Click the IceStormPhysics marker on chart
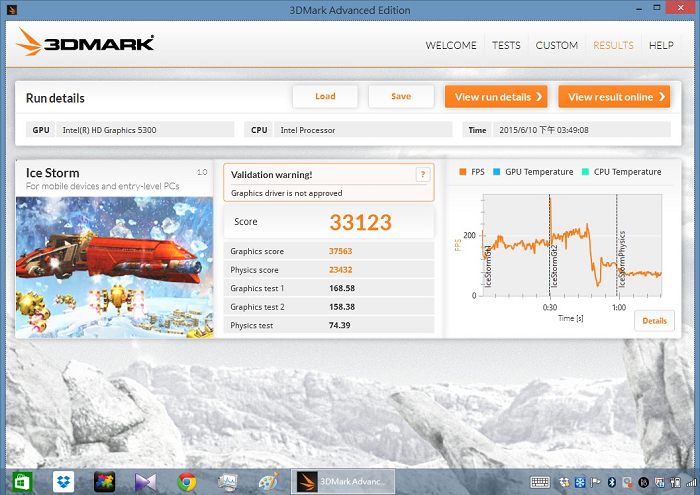Viewport: 700px width, 495px height. [x=621, y=260]
